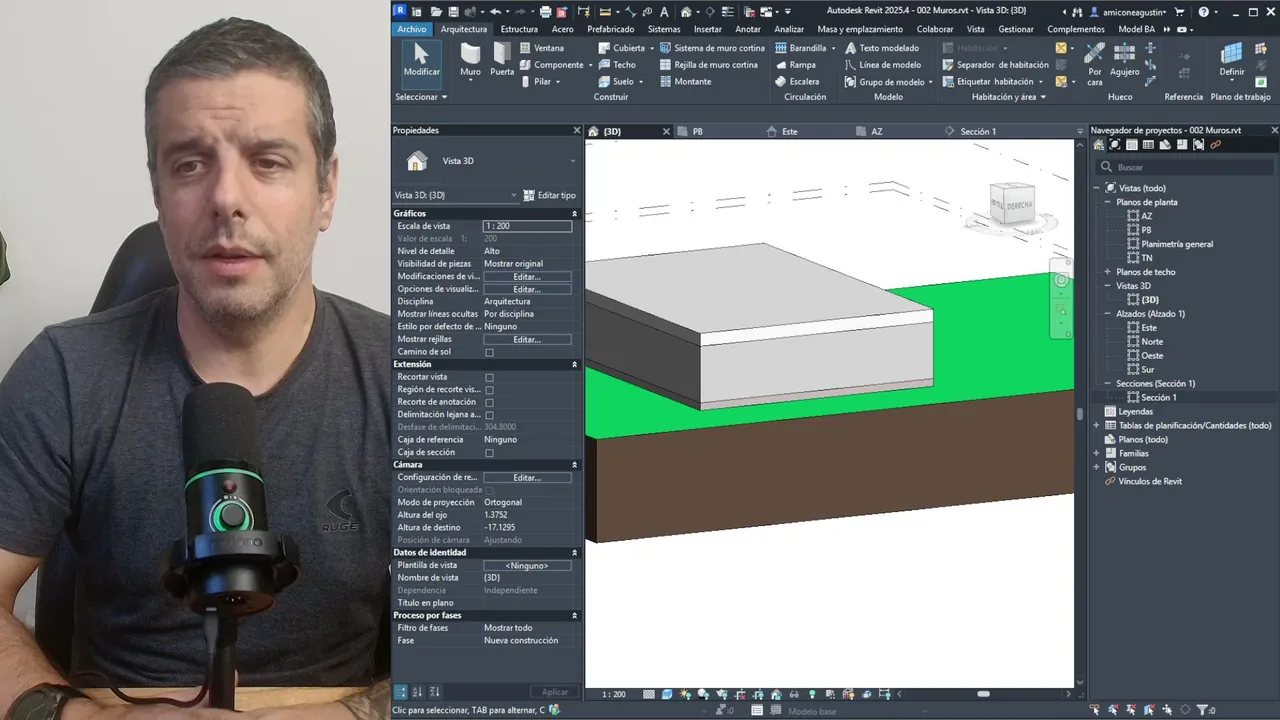Image resolution: width=1280 pixels, height=720 pixels.
Task: Click the Agujero shaft tool
Action: coord(1125,60)
